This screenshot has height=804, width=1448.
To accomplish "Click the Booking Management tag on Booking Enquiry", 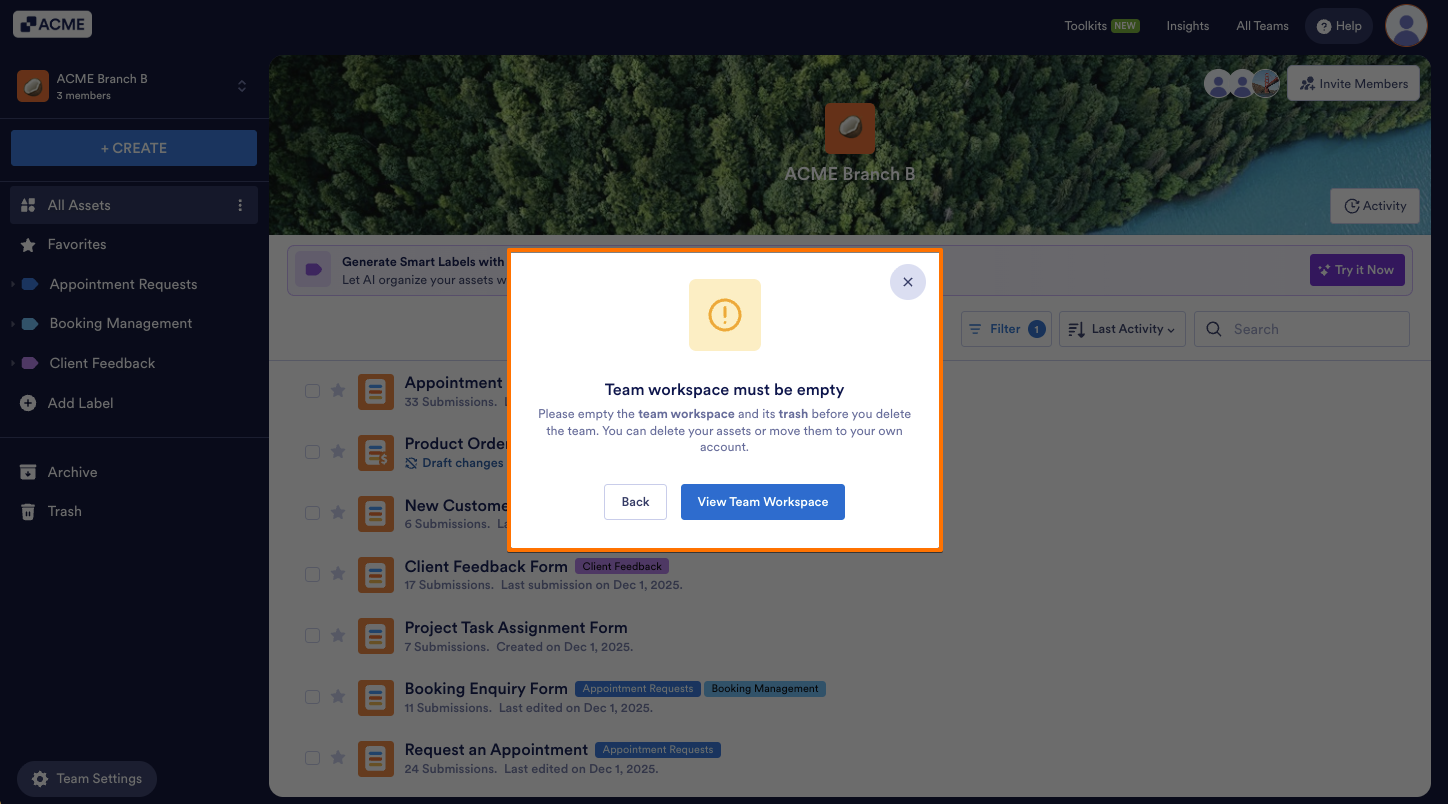I will 765,688.
